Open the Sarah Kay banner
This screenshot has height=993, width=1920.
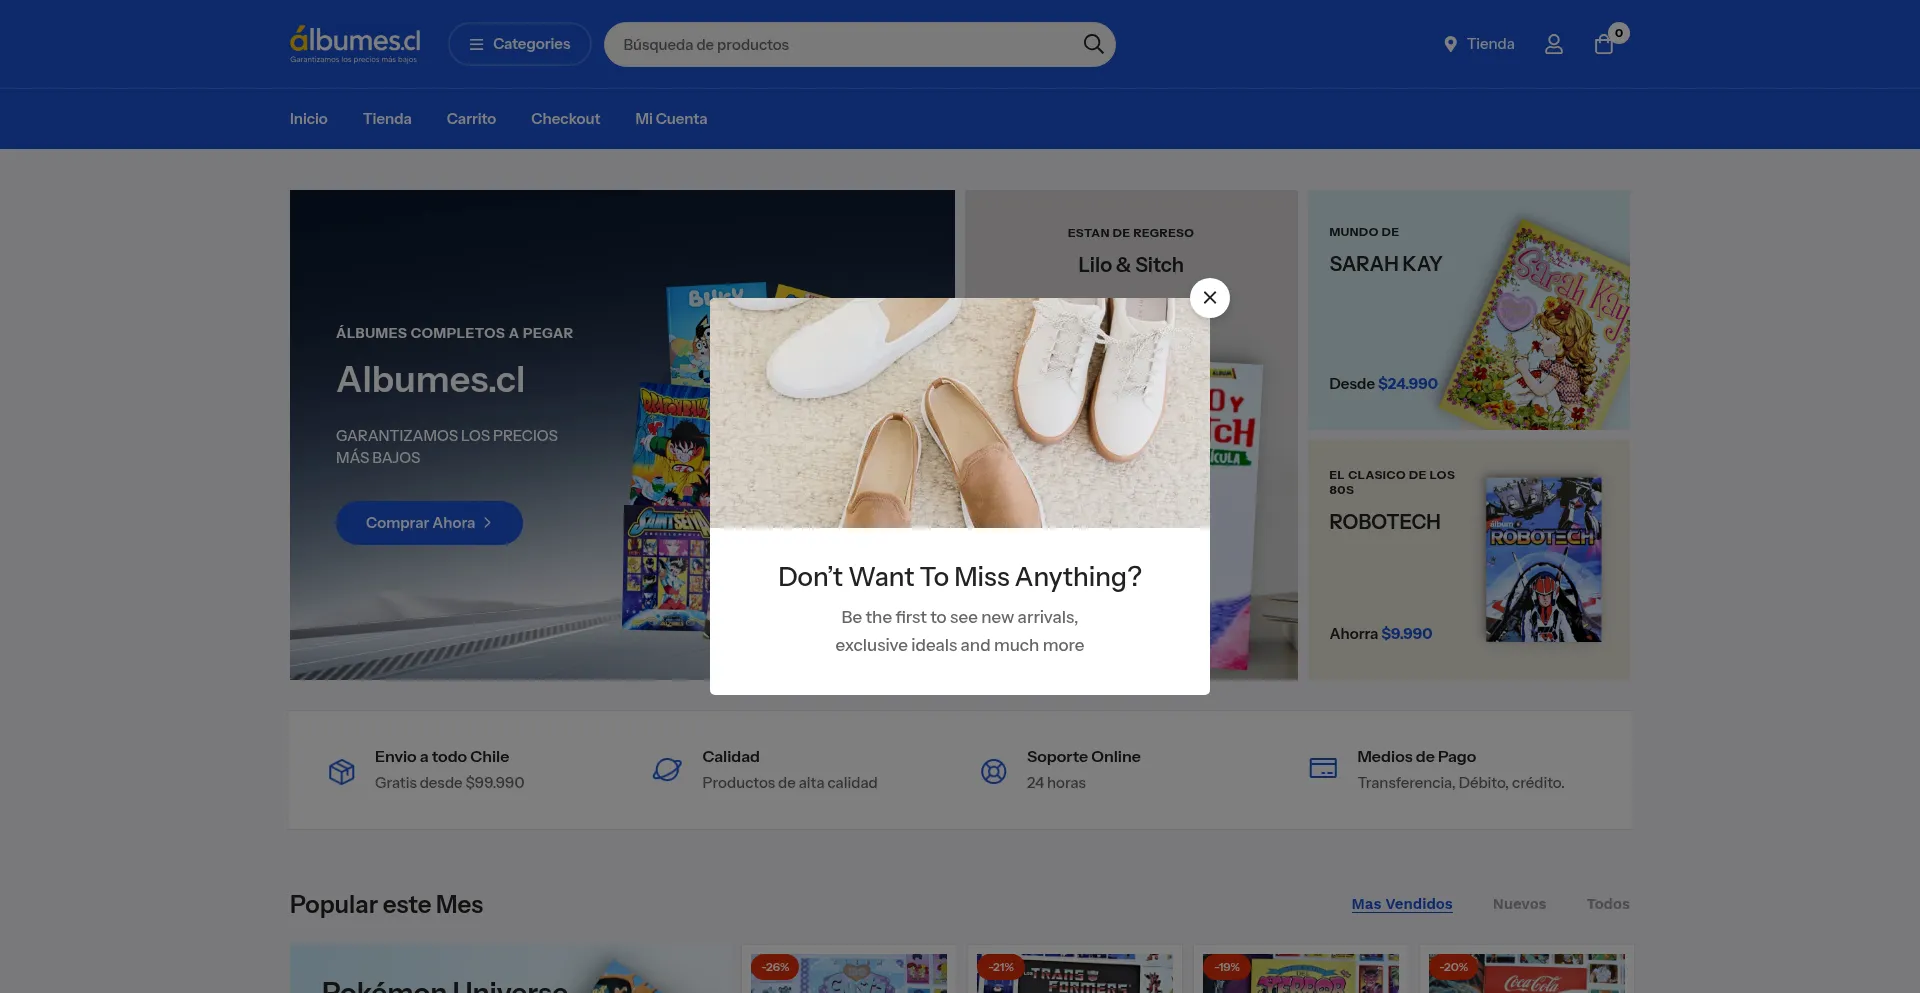click(1468, 310)
